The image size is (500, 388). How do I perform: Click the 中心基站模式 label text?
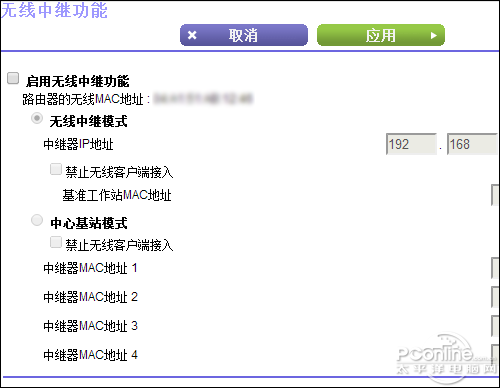click(89, 223)
